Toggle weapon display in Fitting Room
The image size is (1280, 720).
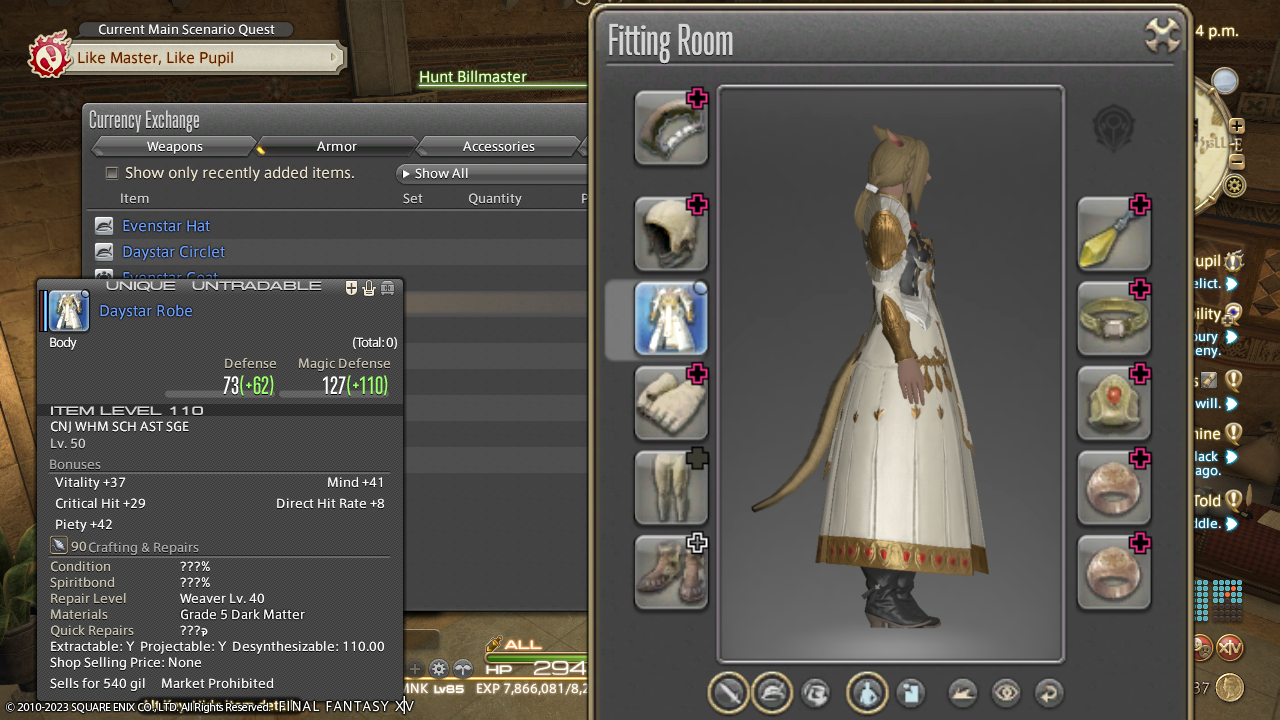tap(728, 693)
